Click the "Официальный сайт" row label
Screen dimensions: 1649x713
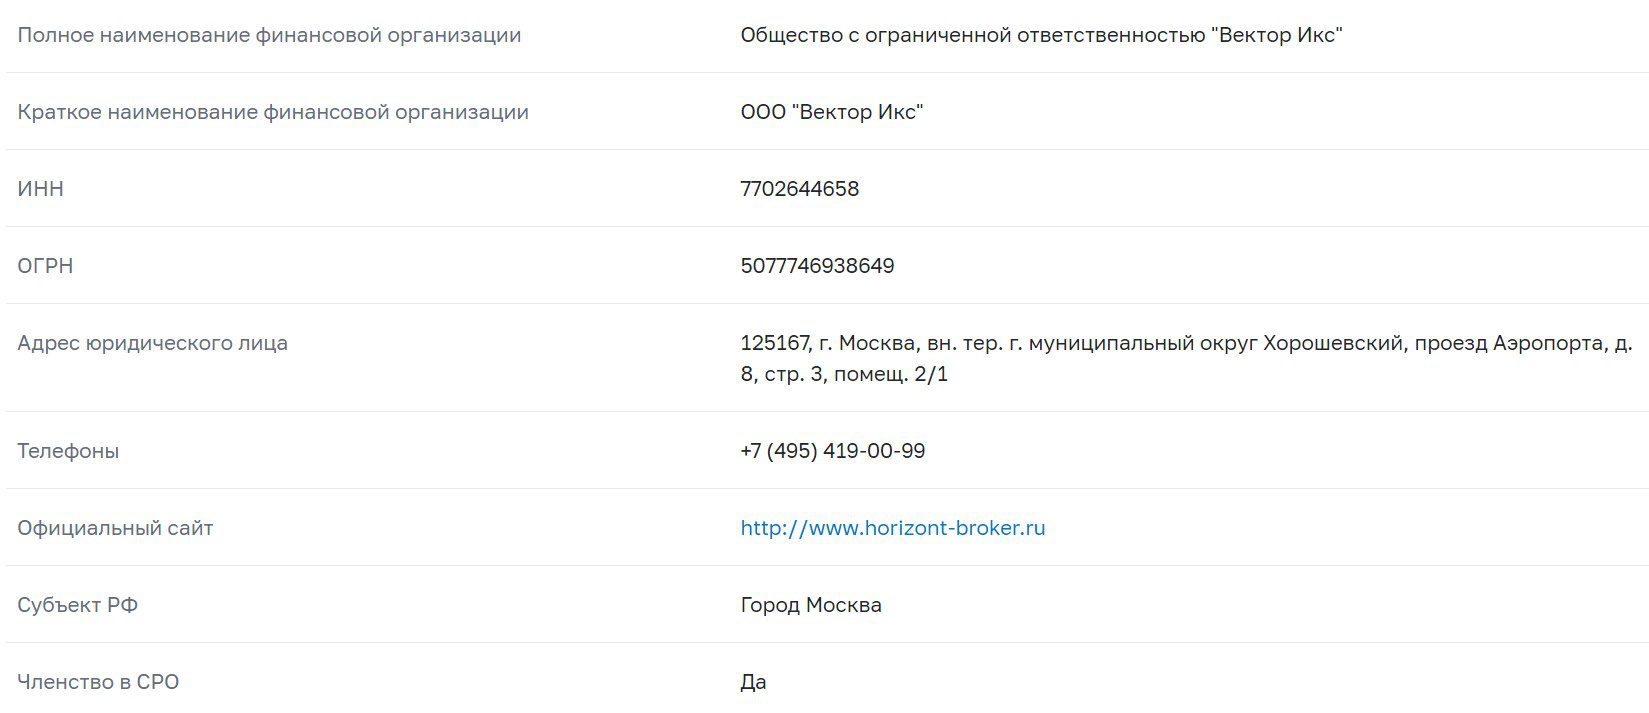coord(115,528)
